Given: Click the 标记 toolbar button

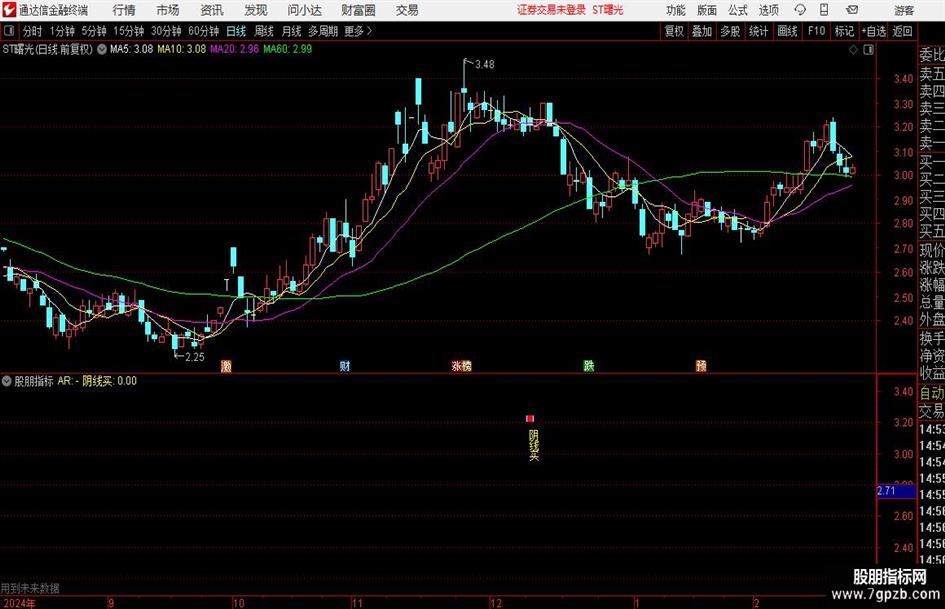Looking at the screenshot, I should point(844,31).
